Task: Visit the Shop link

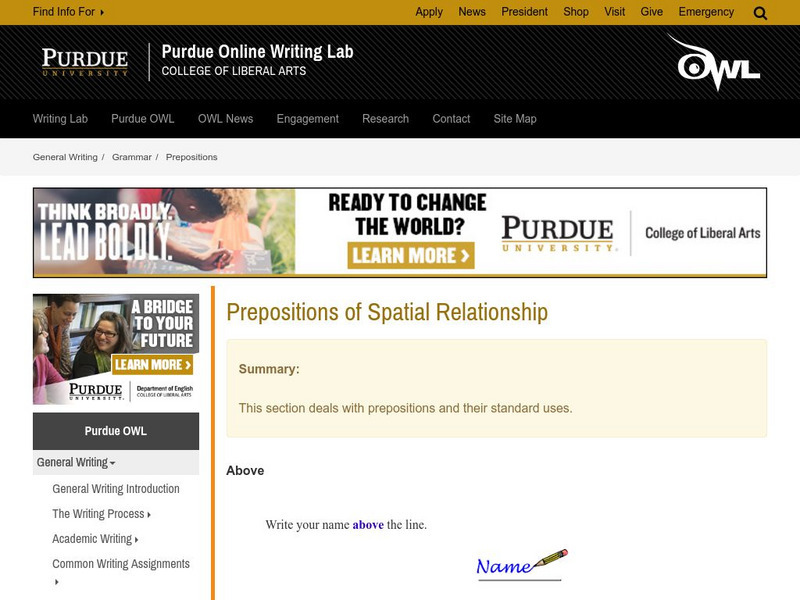Action: click(576, 12)
